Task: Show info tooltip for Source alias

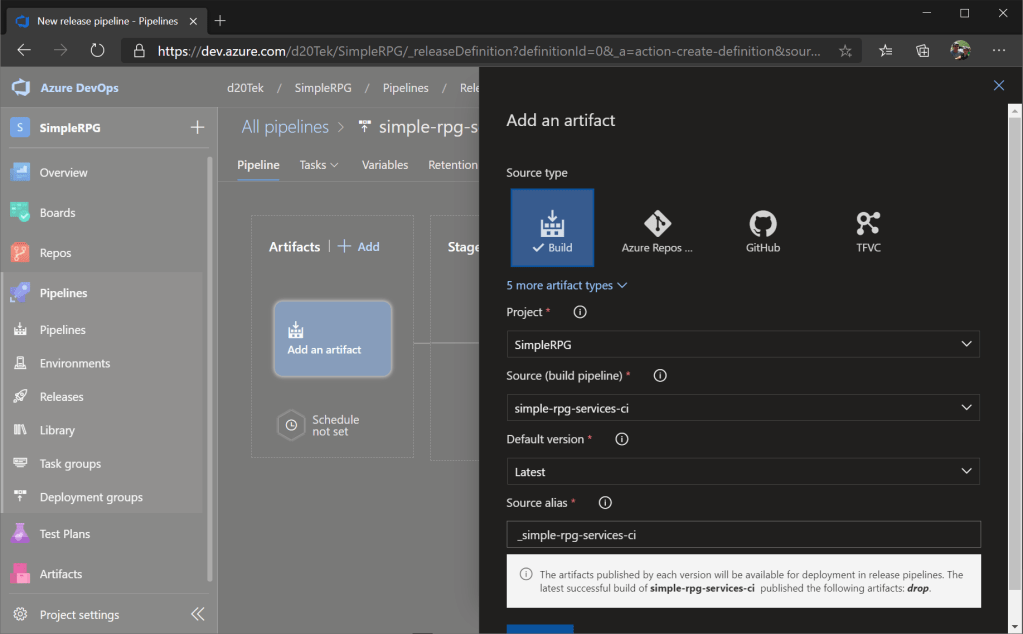Action: [x=604, y=503]
